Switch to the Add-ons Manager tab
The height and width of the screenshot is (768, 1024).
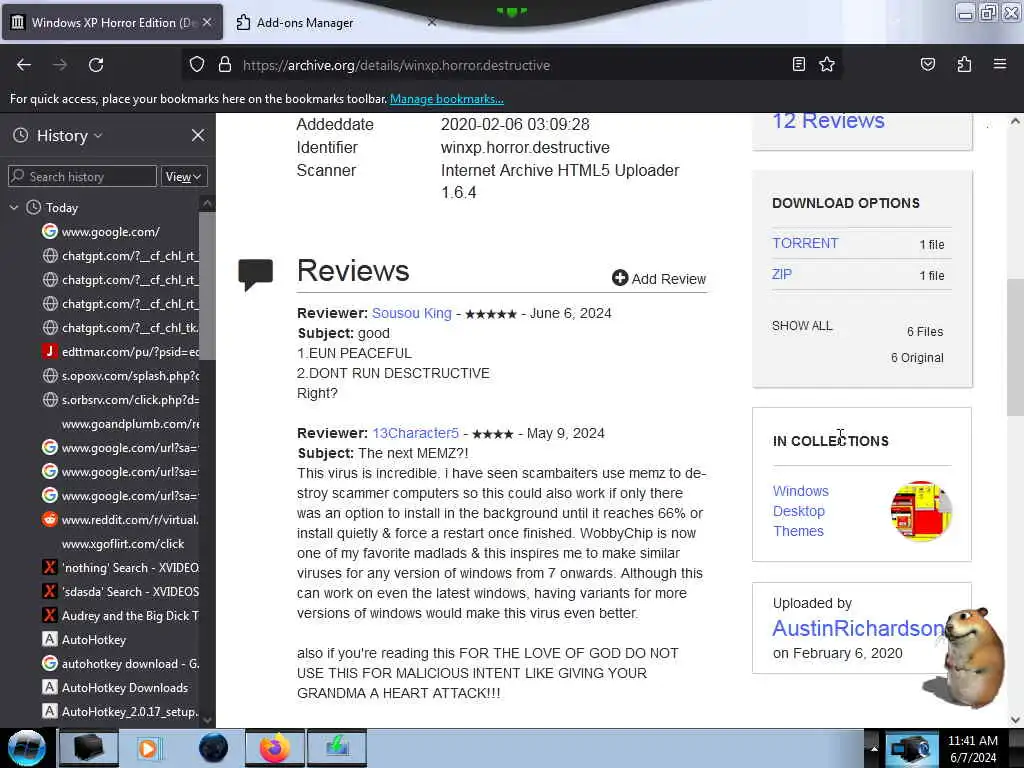(x=305, y=23)
